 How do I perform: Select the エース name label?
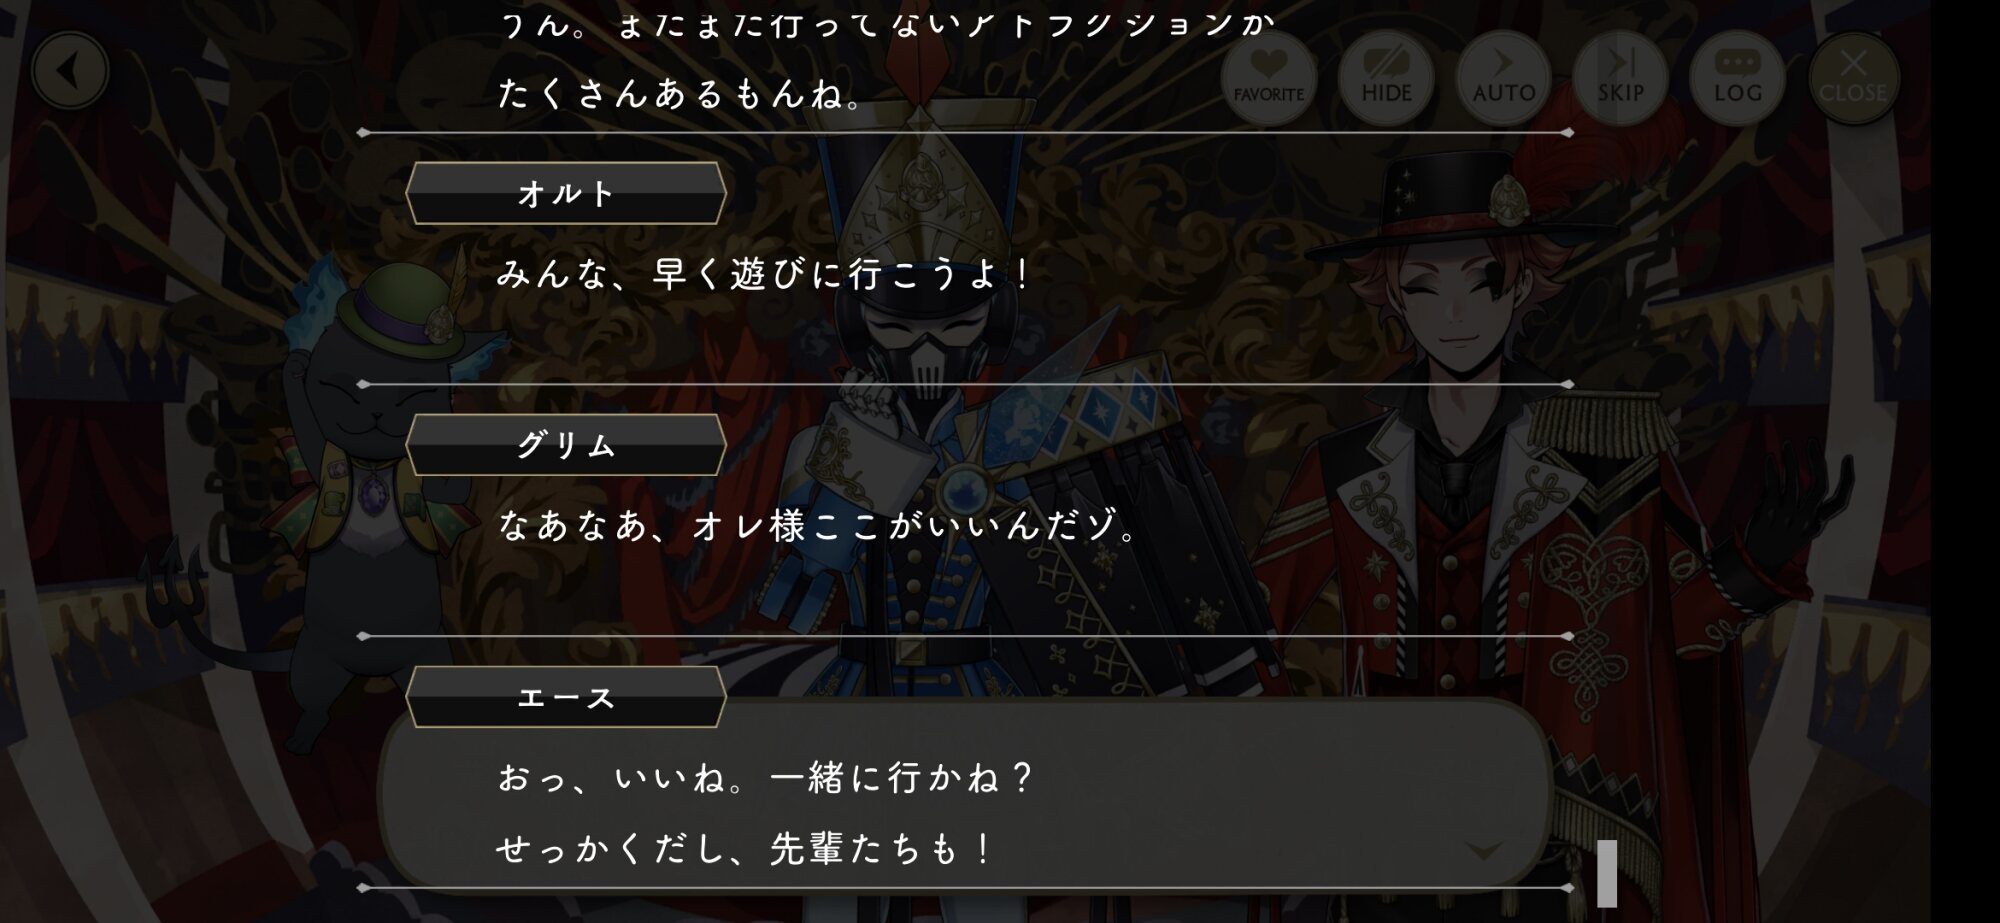pyautogui.click(x=565, y=697)
